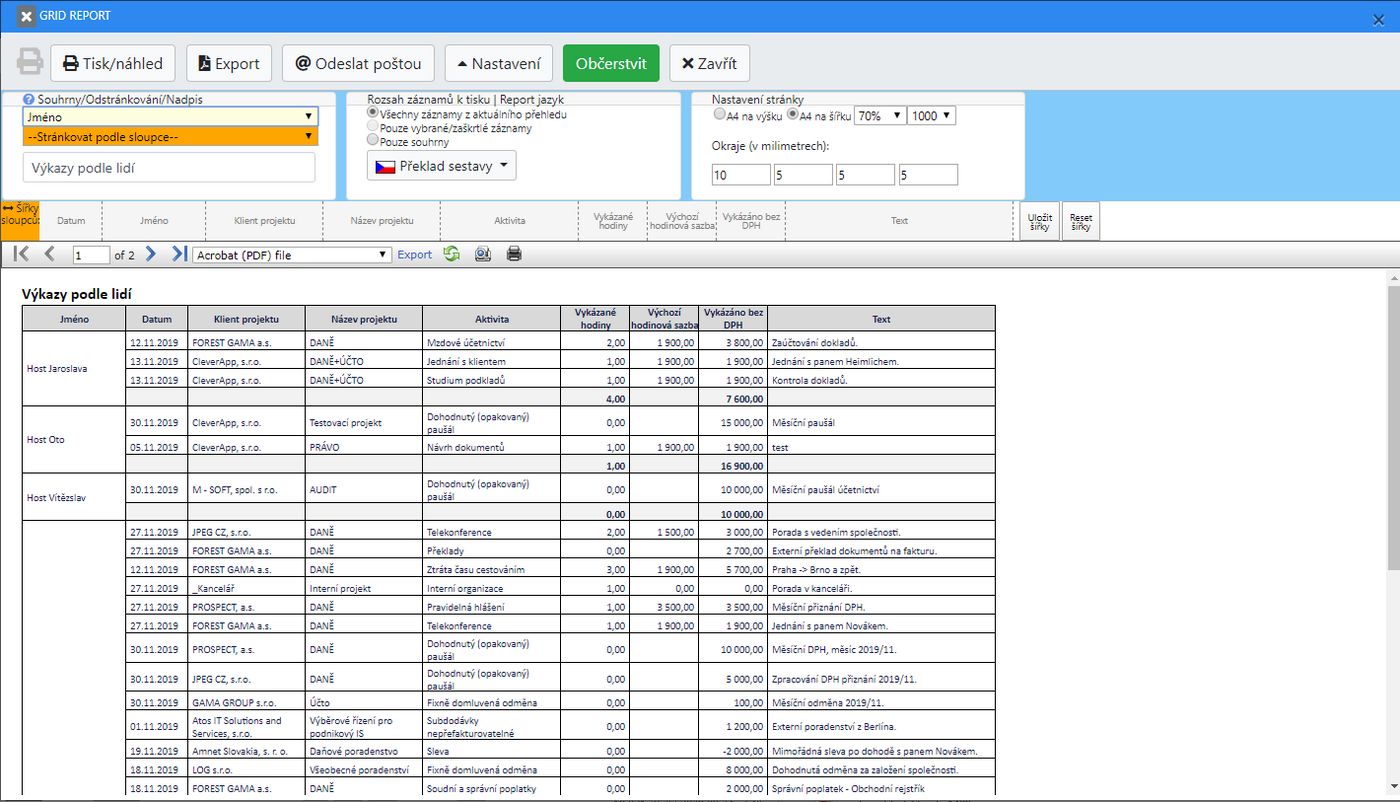The image size is (1400, 802).
Task: Click 'Soudní a správní poplatky' activity cell
Action: tap(491, 788)
